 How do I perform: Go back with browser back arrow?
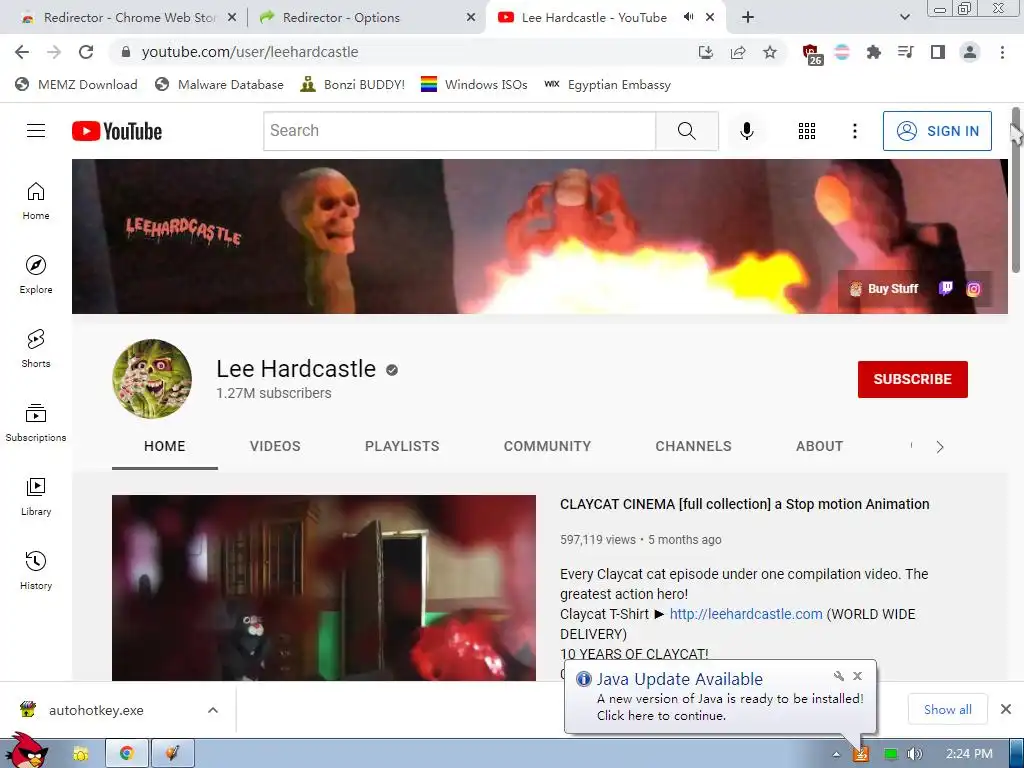click(x=22, y=52)
